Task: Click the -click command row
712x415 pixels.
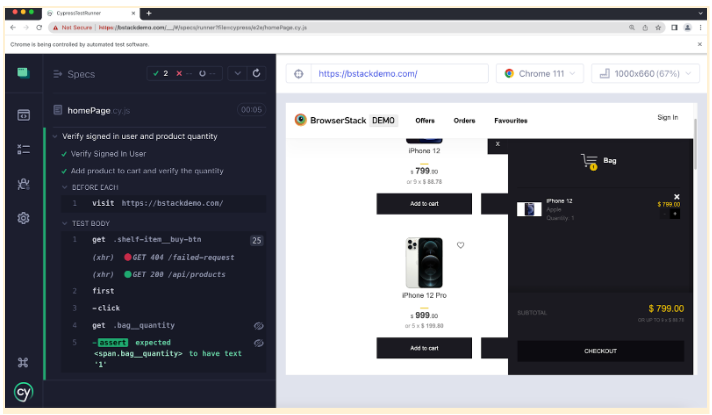Action: 163,308
